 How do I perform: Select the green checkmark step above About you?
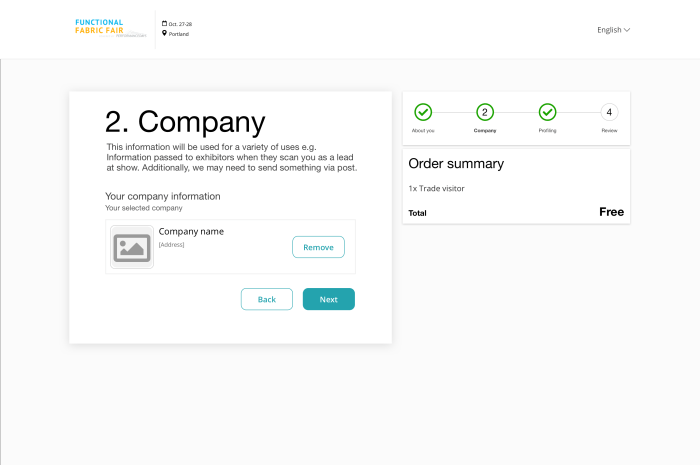tap(423, 112)
